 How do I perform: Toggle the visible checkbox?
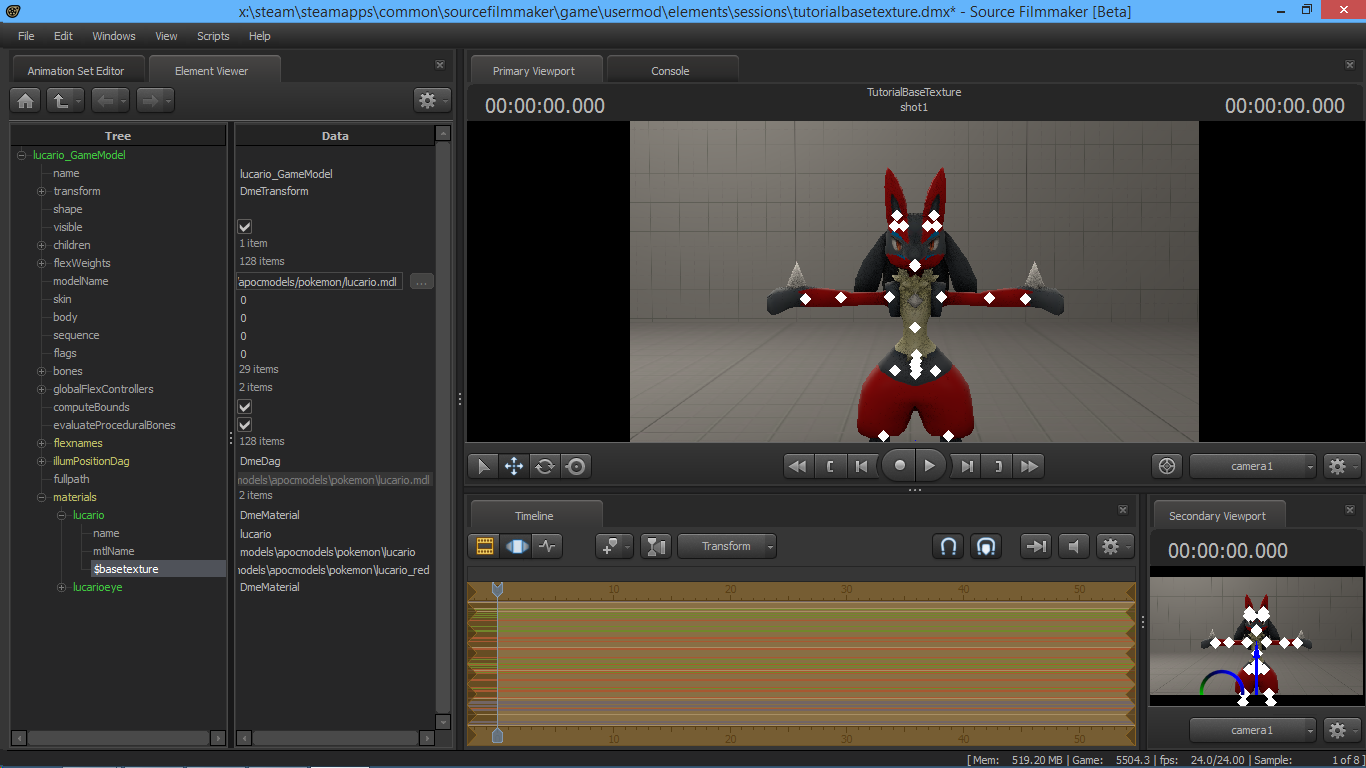(x=245, y=227)
